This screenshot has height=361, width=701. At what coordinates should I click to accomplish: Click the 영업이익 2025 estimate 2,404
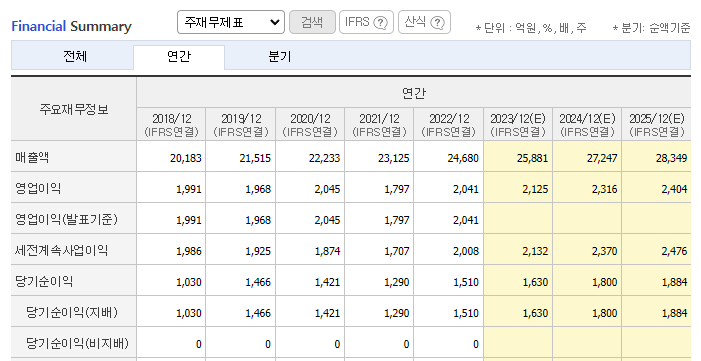click(674, 189)
